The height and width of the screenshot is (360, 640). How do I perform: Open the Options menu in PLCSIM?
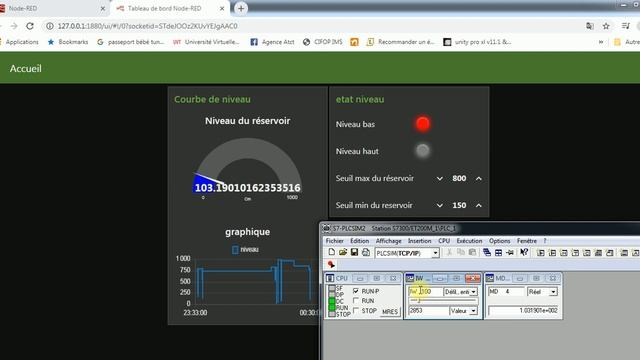(500, 241)
